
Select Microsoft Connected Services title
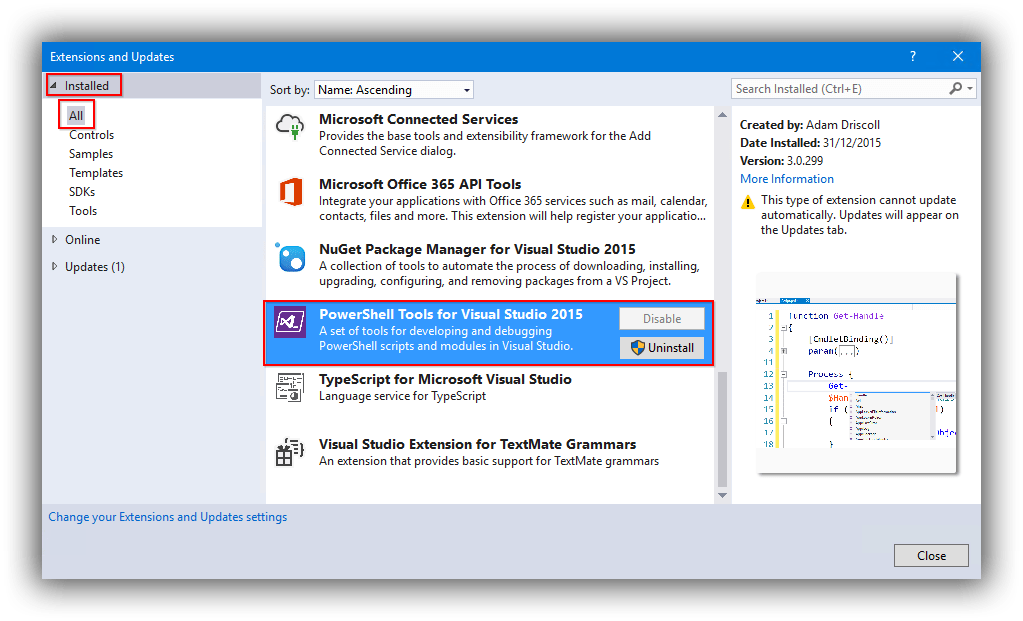[x=418, y=119]
